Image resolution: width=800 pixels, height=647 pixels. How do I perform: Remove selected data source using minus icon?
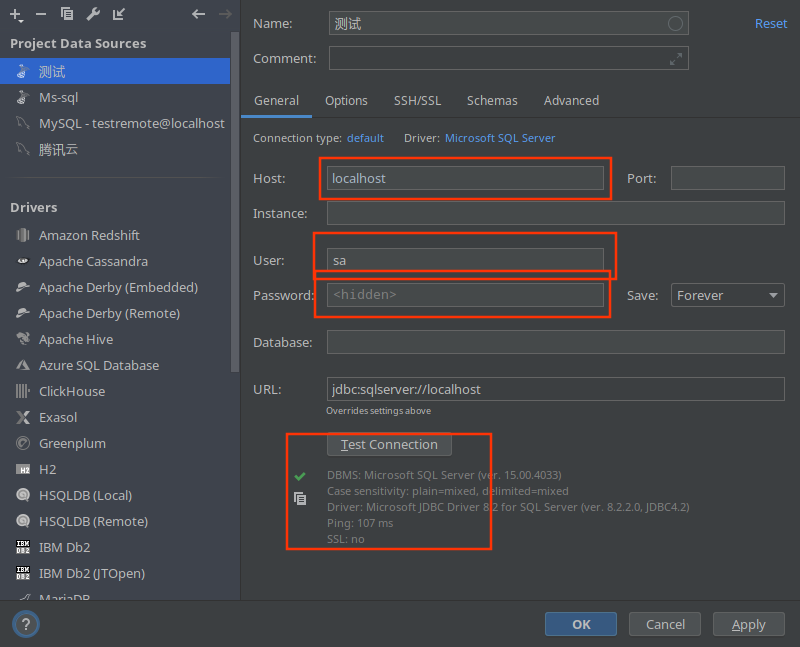39,14
